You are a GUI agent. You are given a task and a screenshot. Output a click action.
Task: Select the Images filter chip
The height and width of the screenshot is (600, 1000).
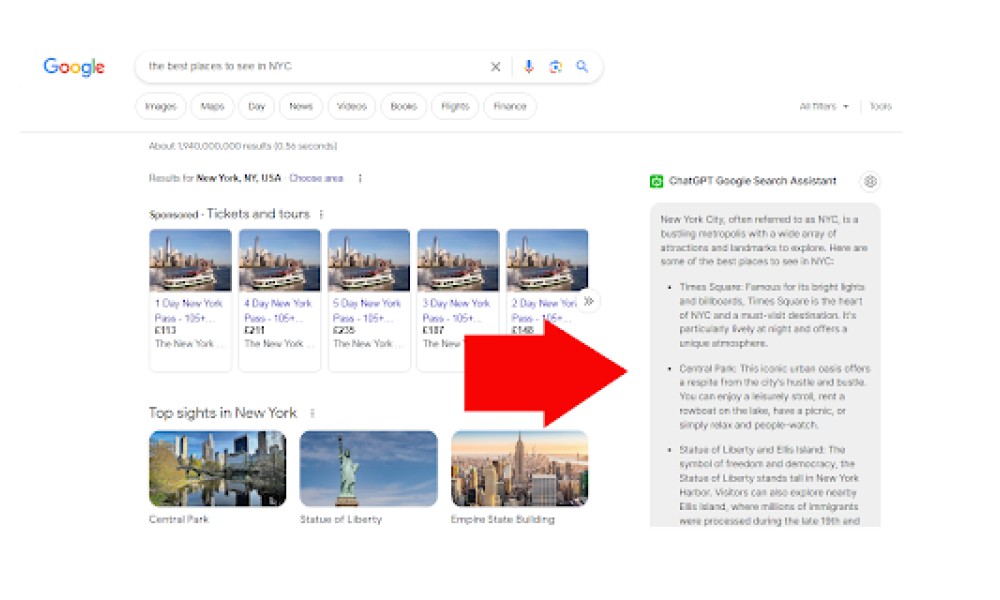point(161,106)
